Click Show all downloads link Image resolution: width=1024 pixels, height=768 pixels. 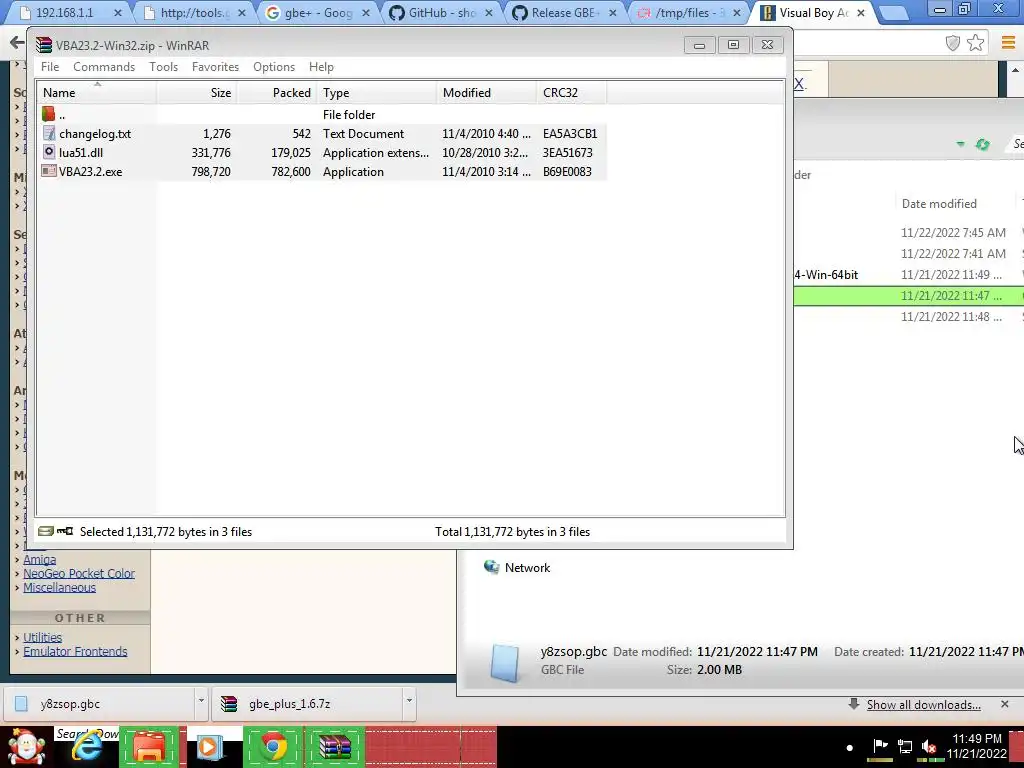pyautogui.click(x=923, y=705)
